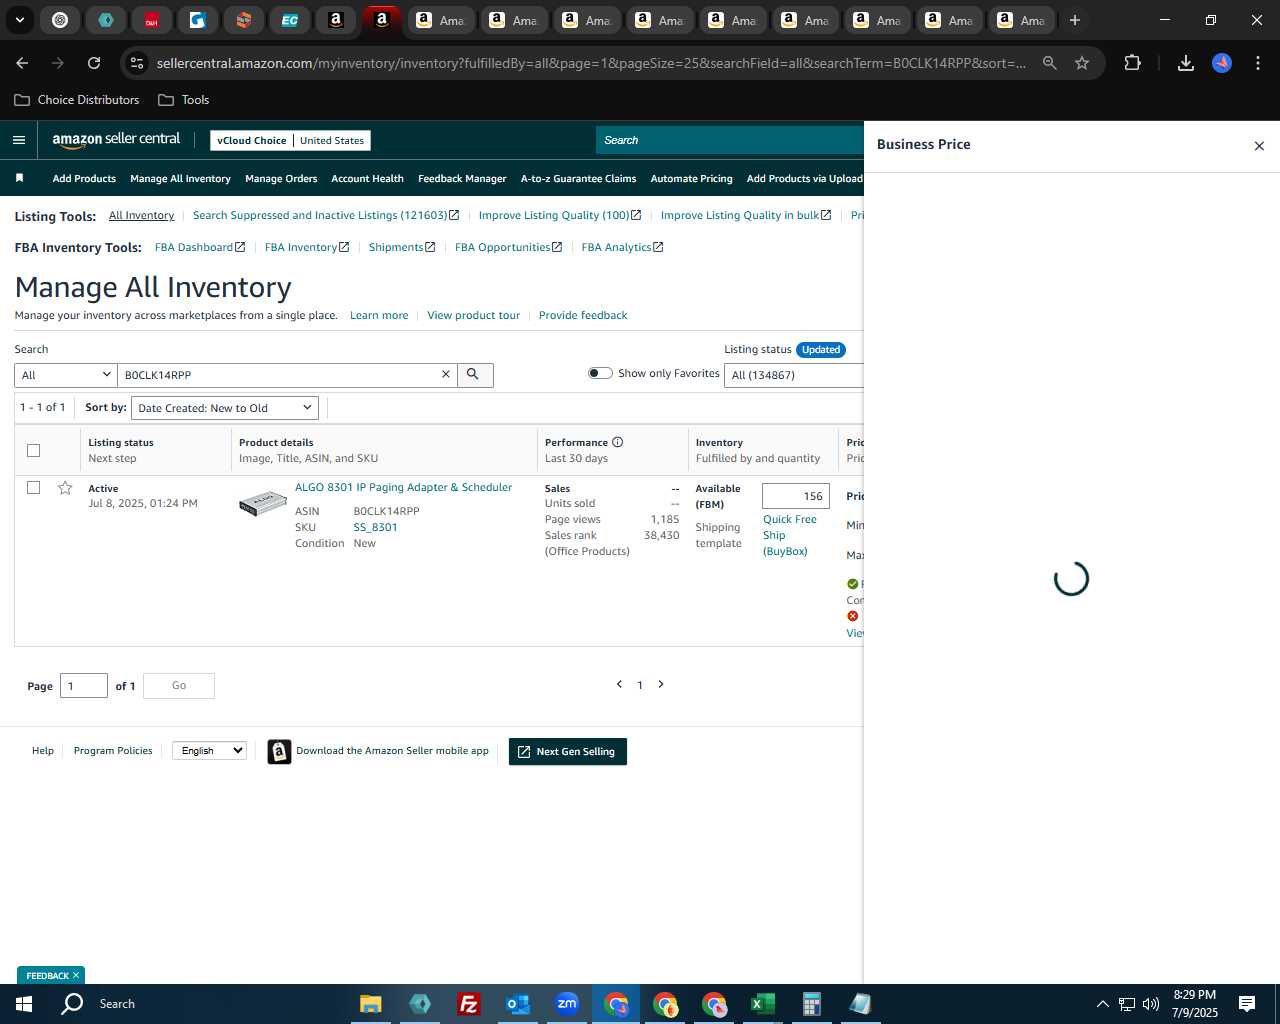Image resolution: width=1280 pixels, height=1024 pixels.
Task: Check the ALGO 8301 listing checkbox
Action: coord(33,488)
